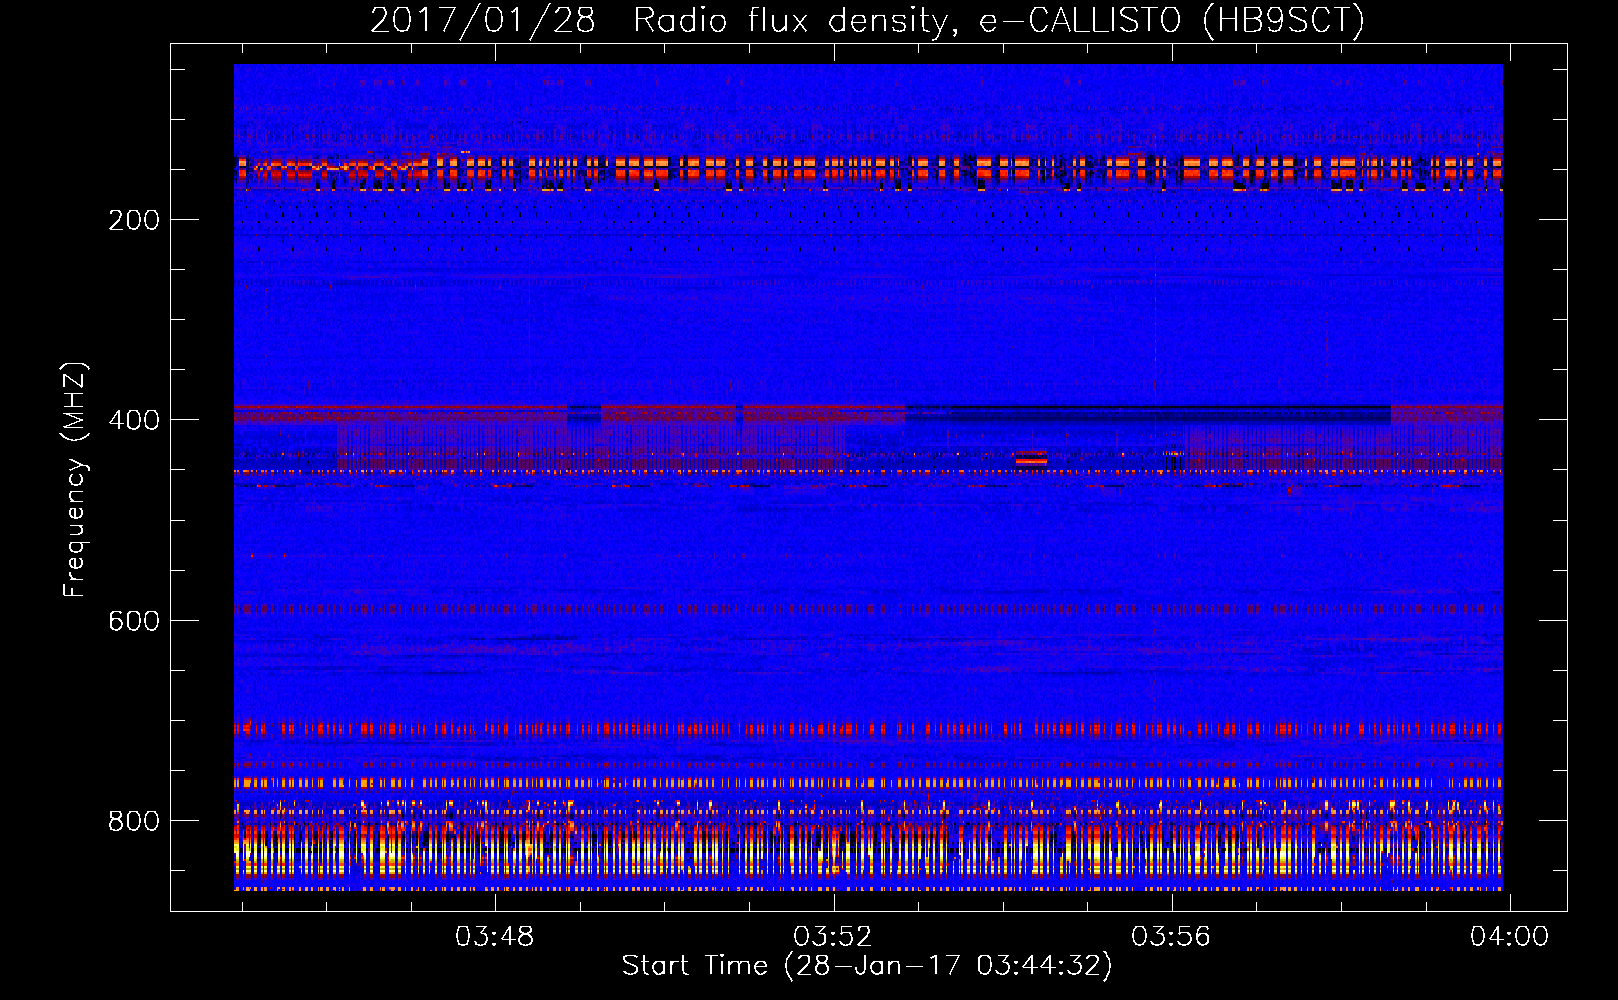Viewport: 1618px width, 1000px height.
Task: Click the 400 frequency tick label
Action: pos(134,420)
